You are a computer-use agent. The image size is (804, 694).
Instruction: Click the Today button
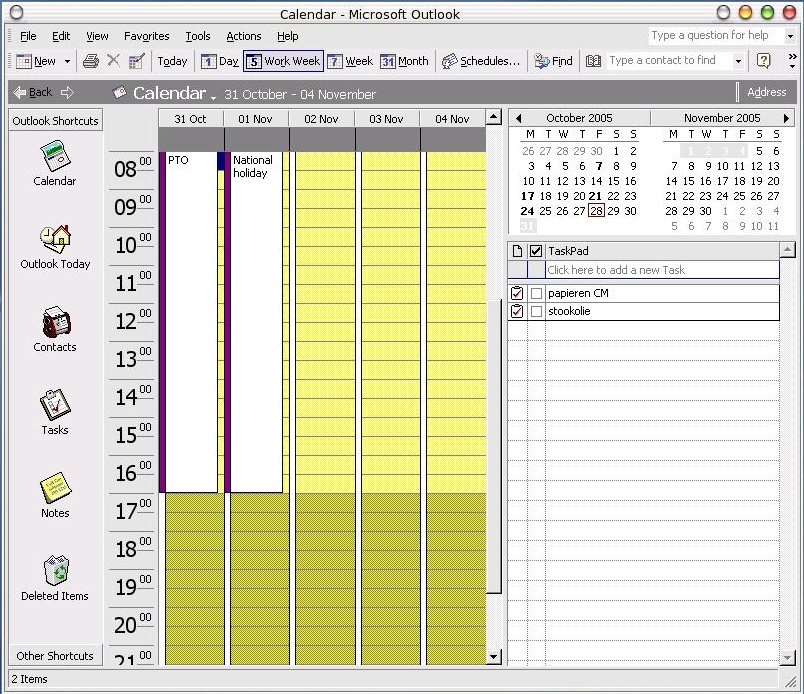[x=172, y=61]
